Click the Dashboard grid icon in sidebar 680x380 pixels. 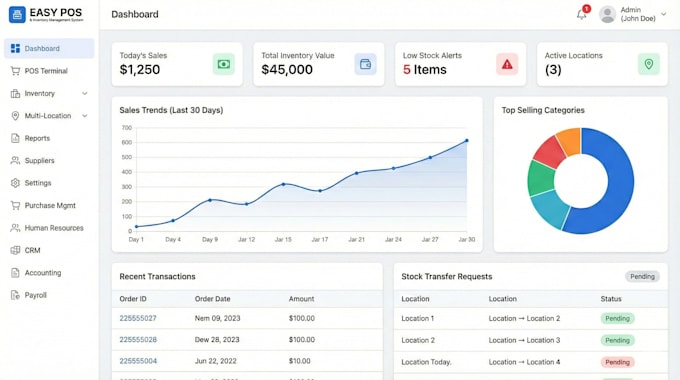(x=15, y=48)
